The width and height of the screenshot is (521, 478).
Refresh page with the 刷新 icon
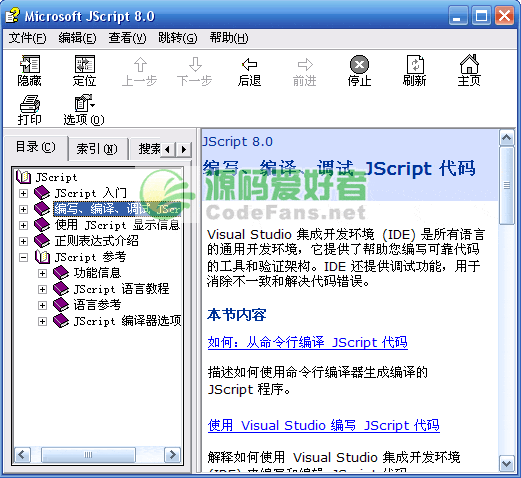[x=415, y=64]
